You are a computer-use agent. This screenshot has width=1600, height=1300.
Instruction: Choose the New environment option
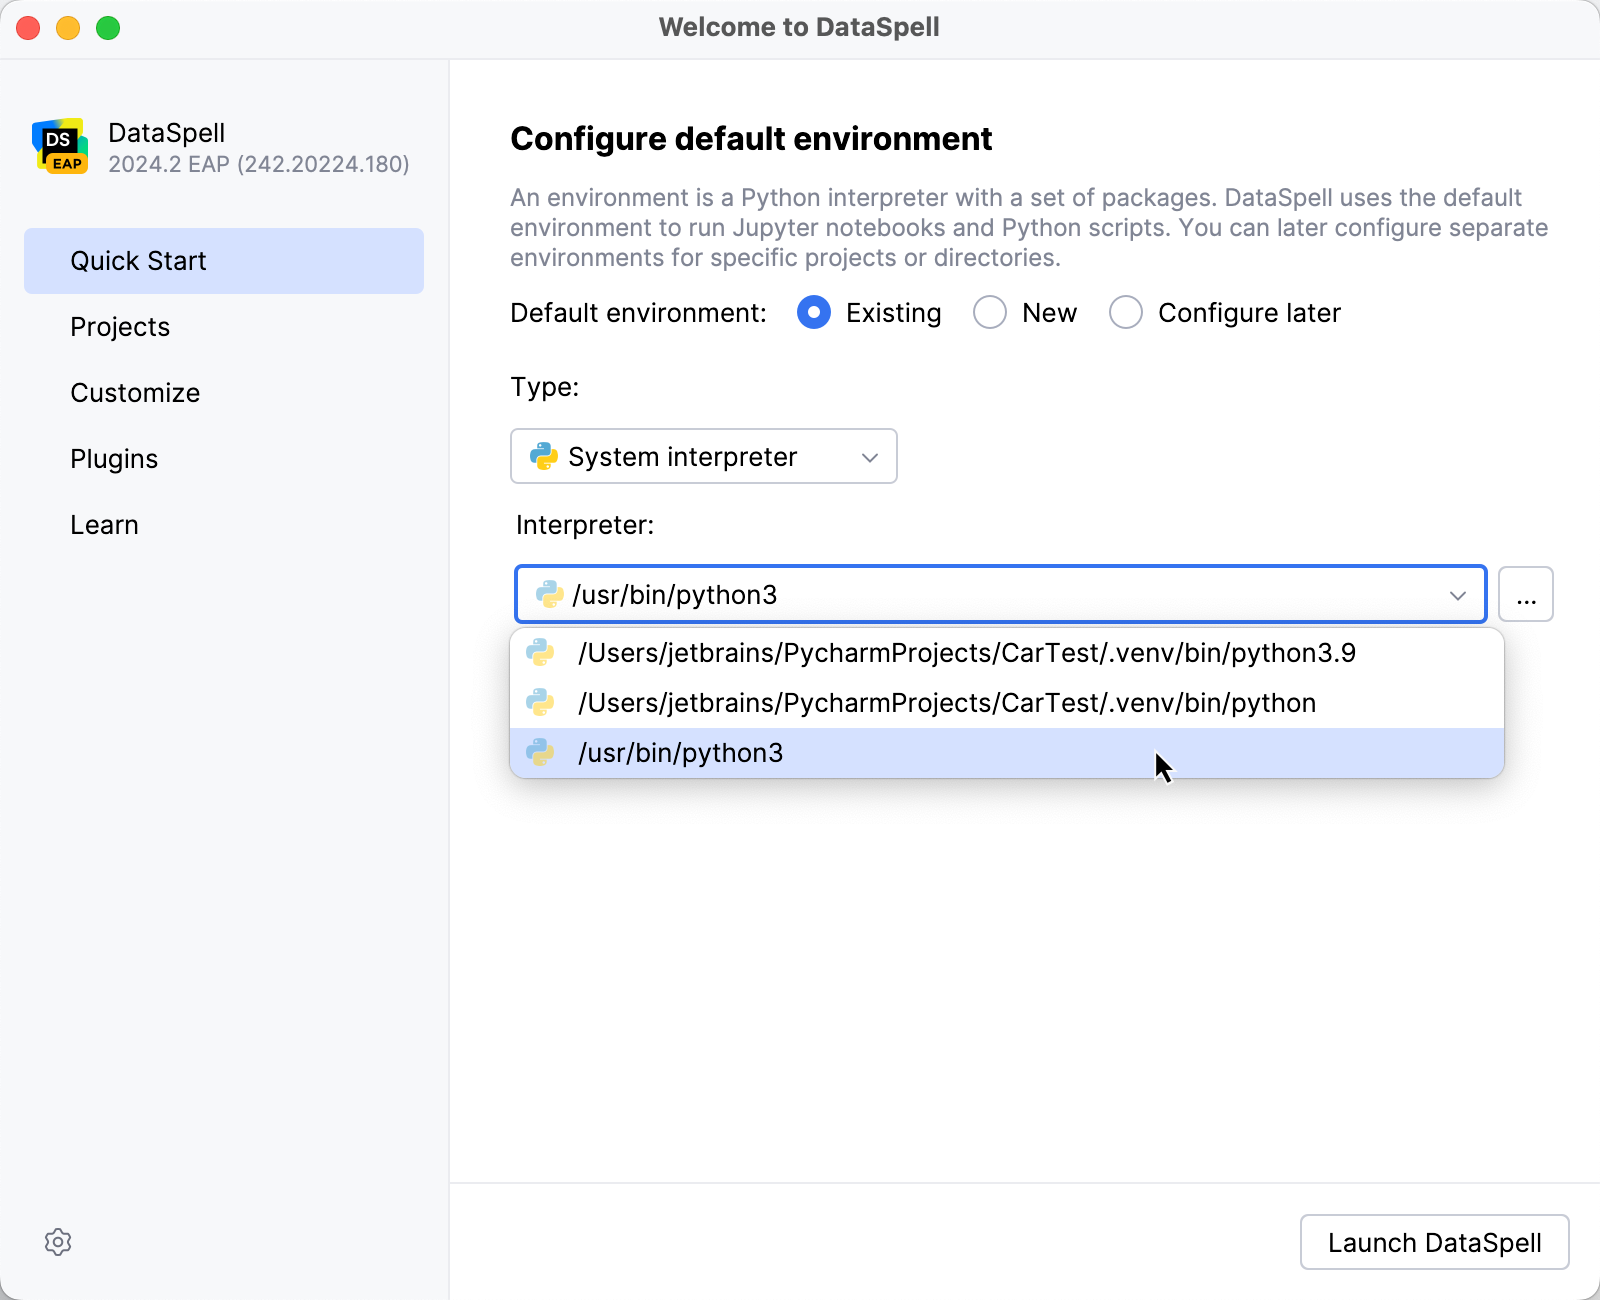click(x=990, y=312)
